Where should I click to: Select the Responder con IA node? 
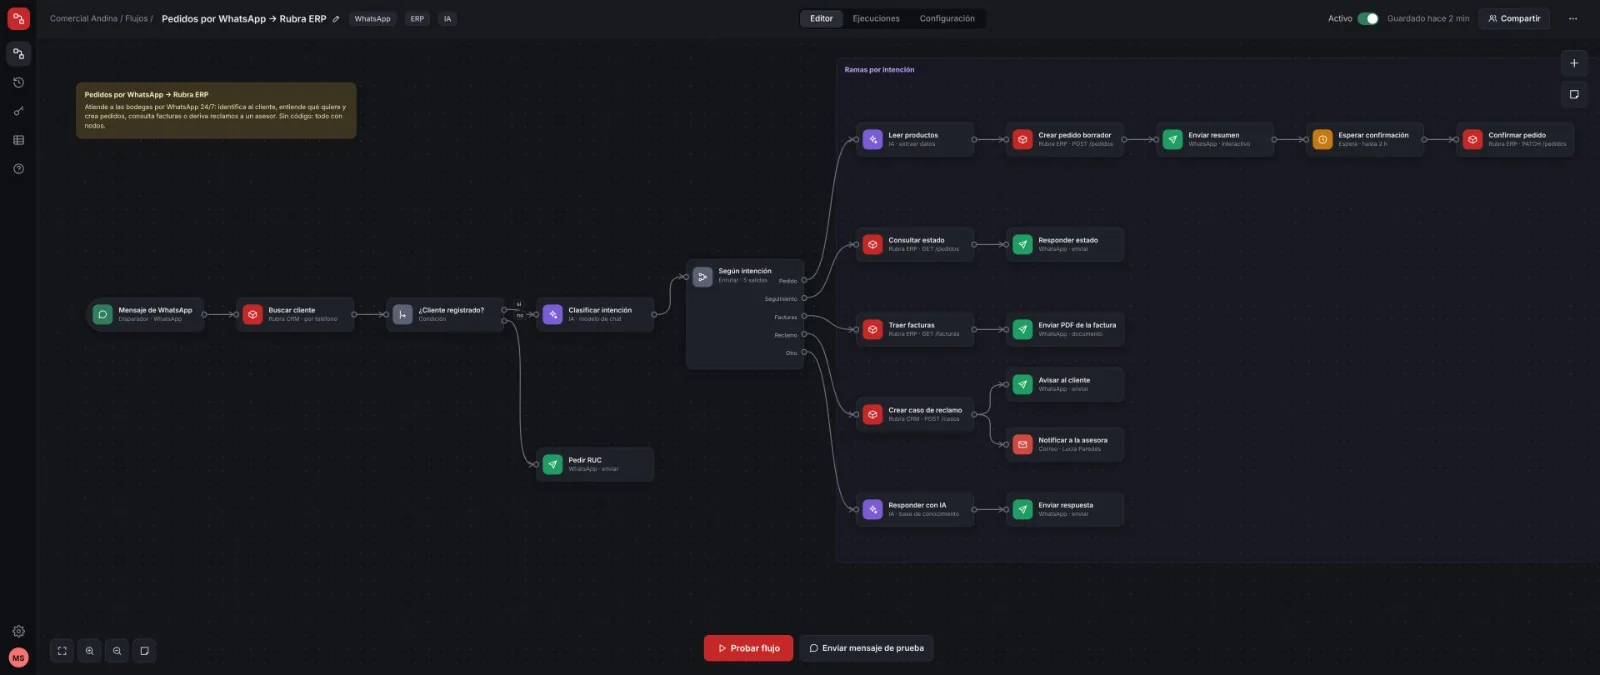[x=915, y=509]
